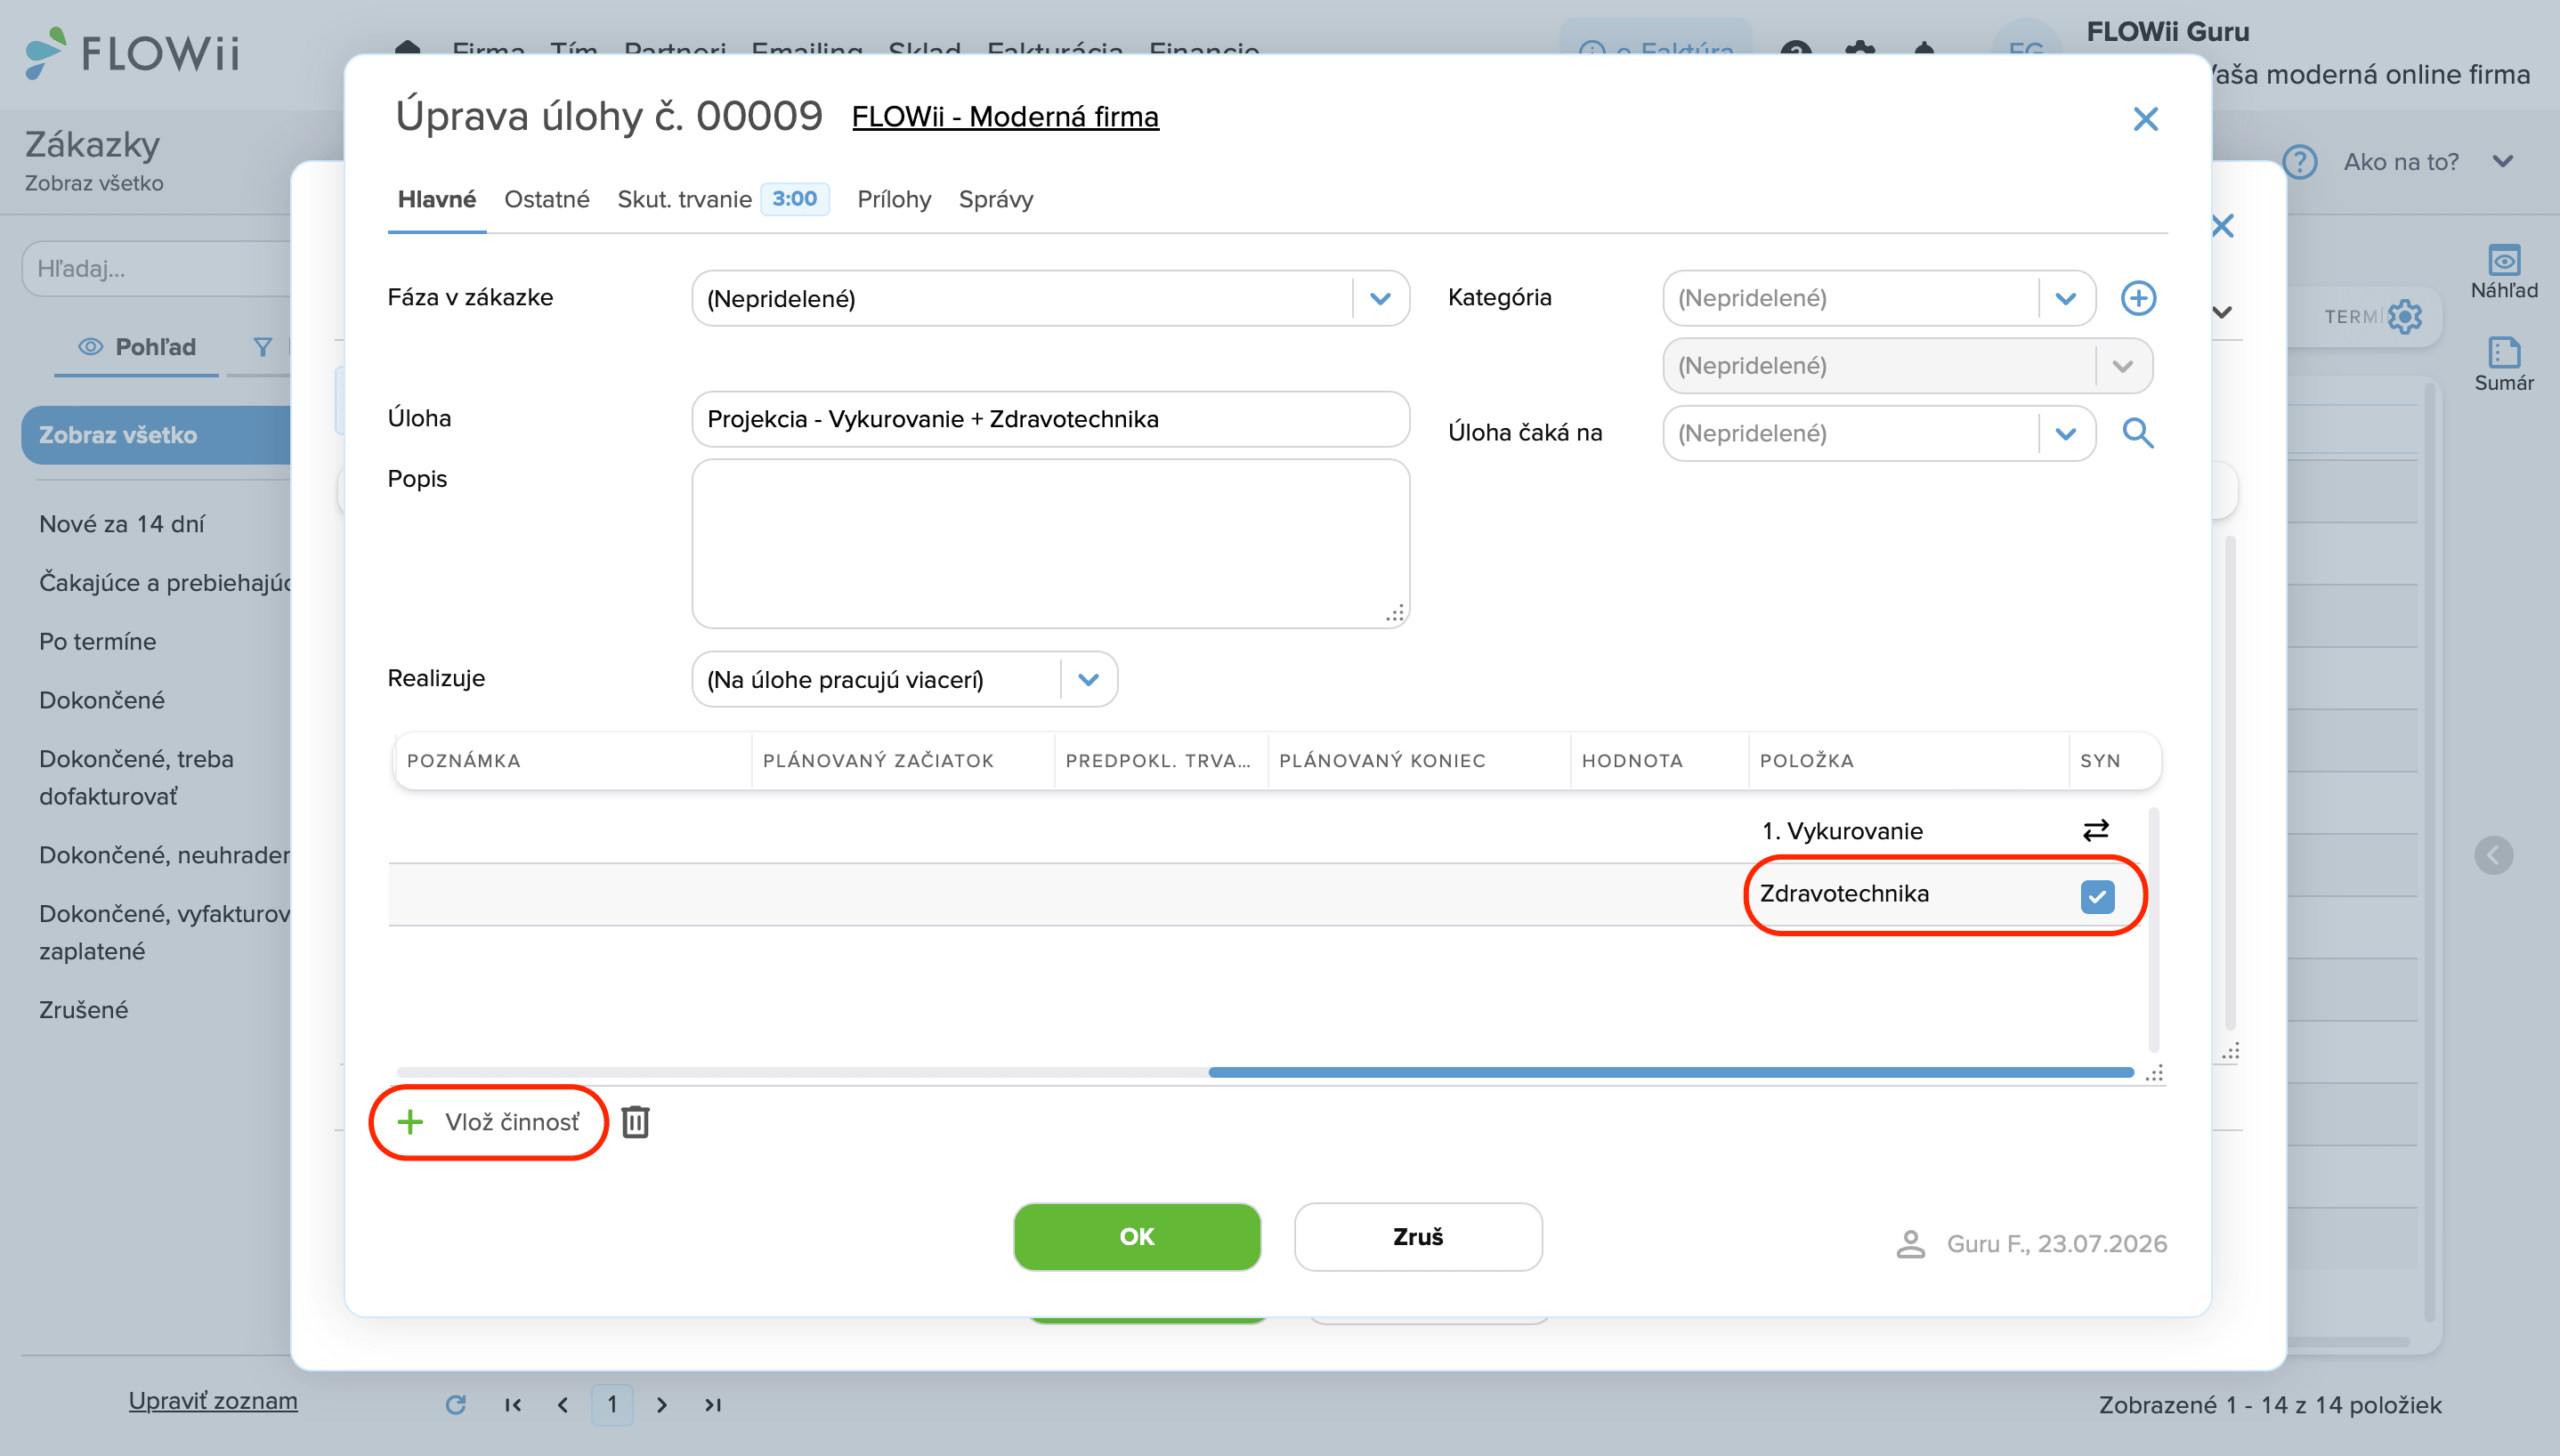2560x1456 pixels.
Task: Click the sync arrows icon in Vykurovanie row
Action: tap(2096, 830)
